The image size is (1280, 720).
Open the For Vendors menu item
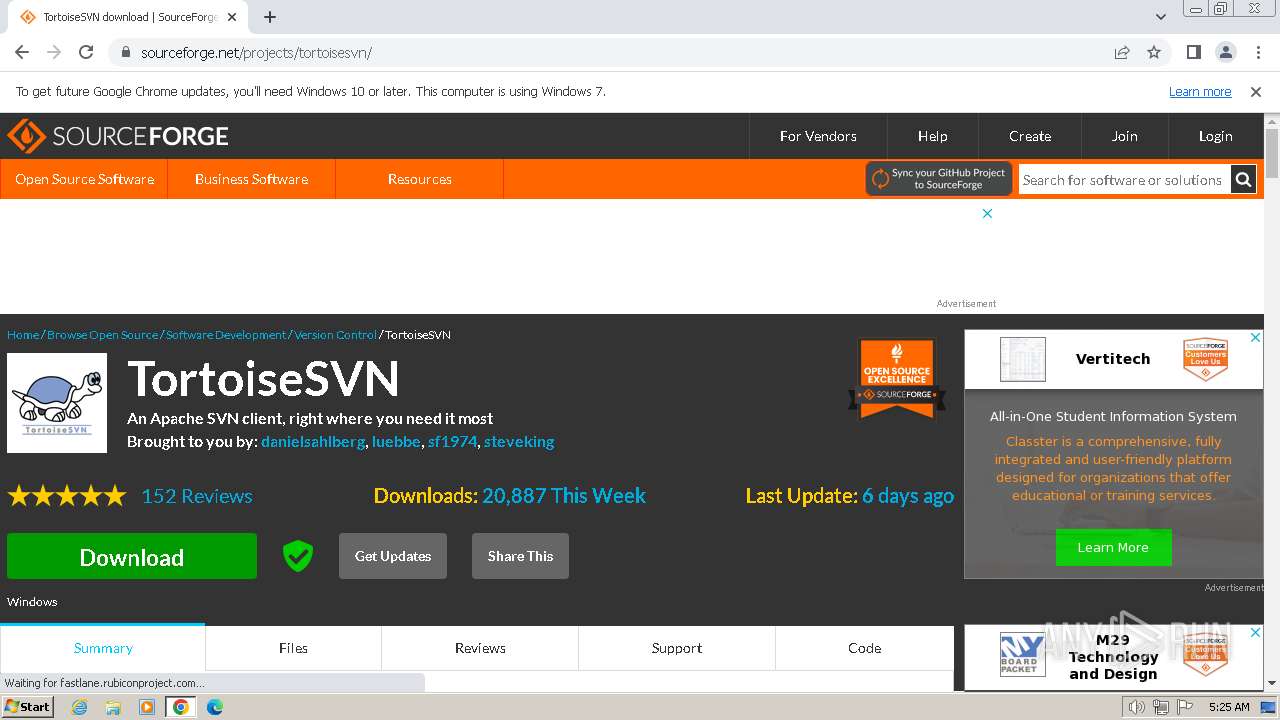click(818, 136)
